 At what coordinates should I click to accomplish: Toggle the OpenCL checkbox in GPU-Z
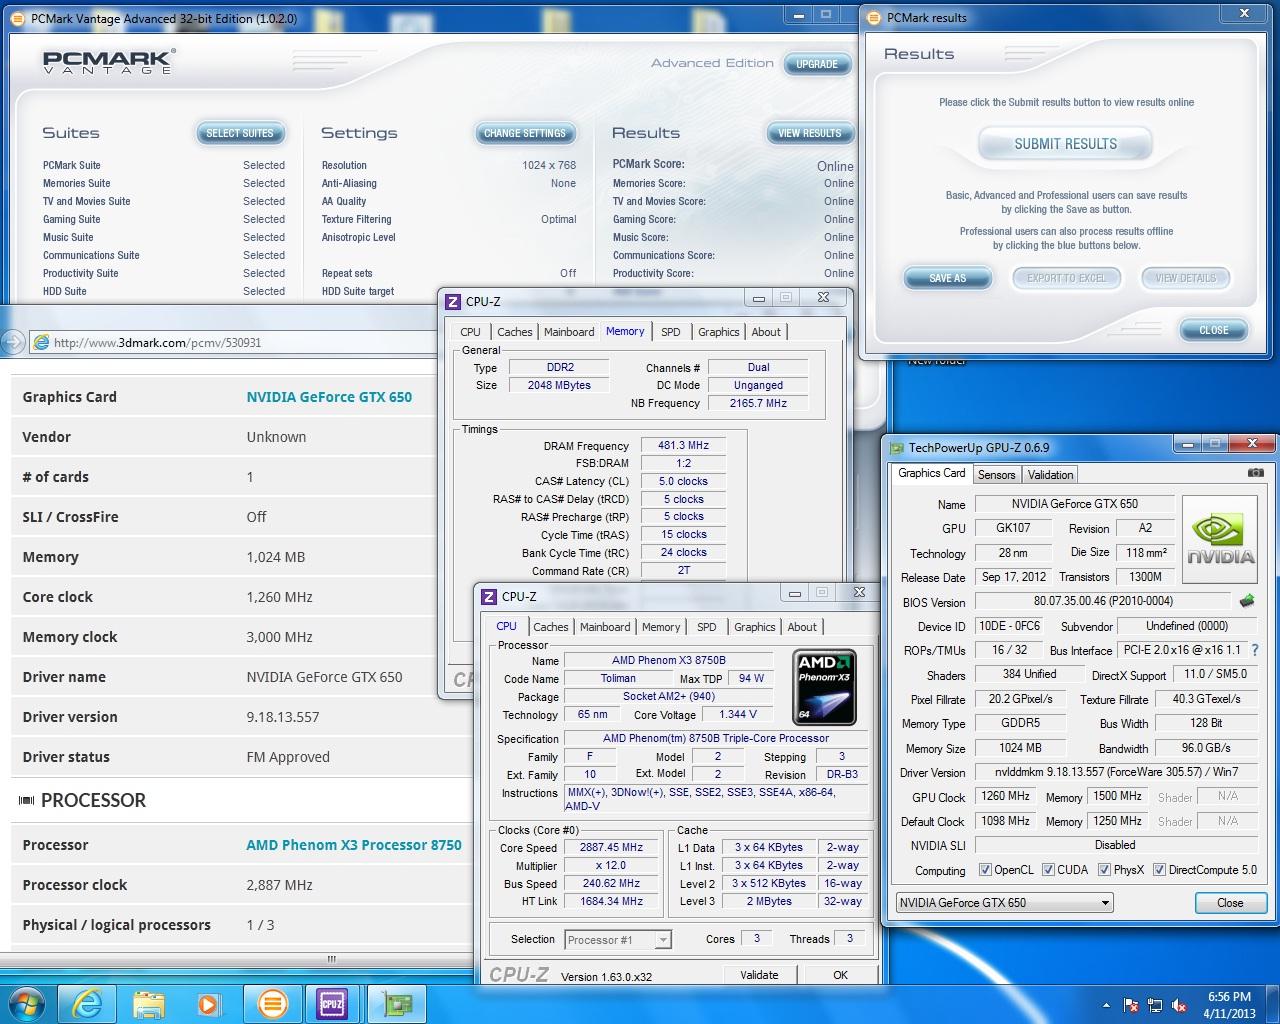(985, 870)
